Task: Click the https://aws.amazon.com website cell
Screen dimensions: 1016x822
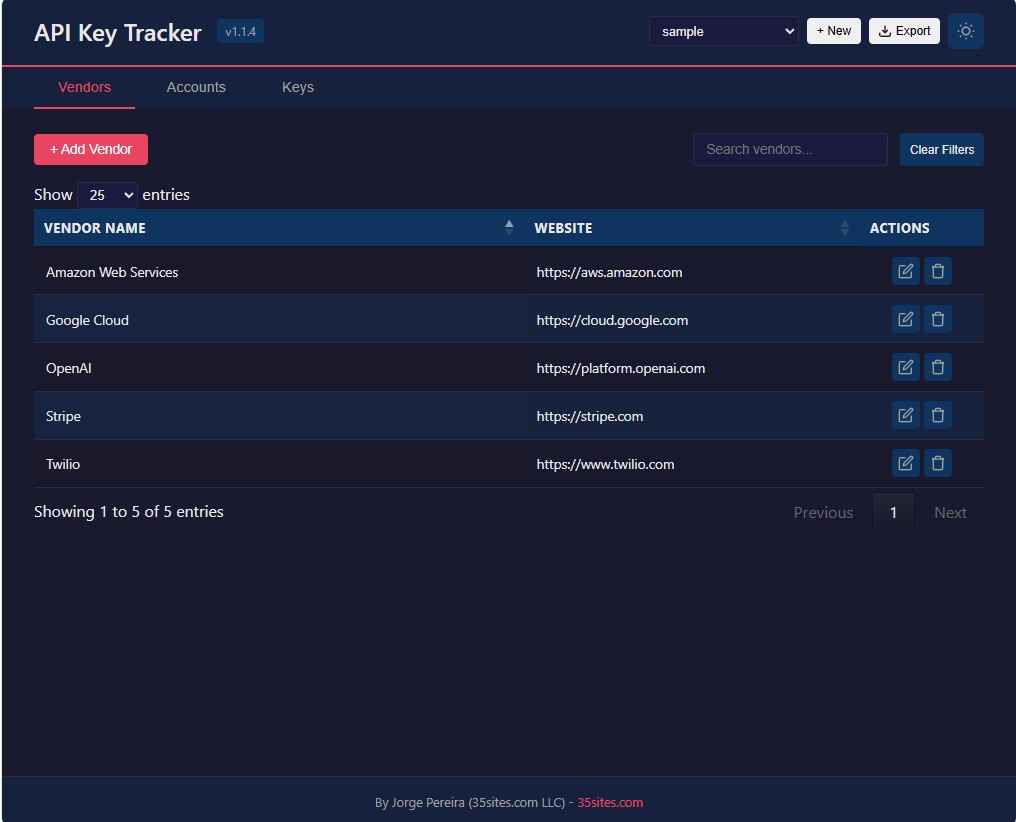Action: click(692, 271)
